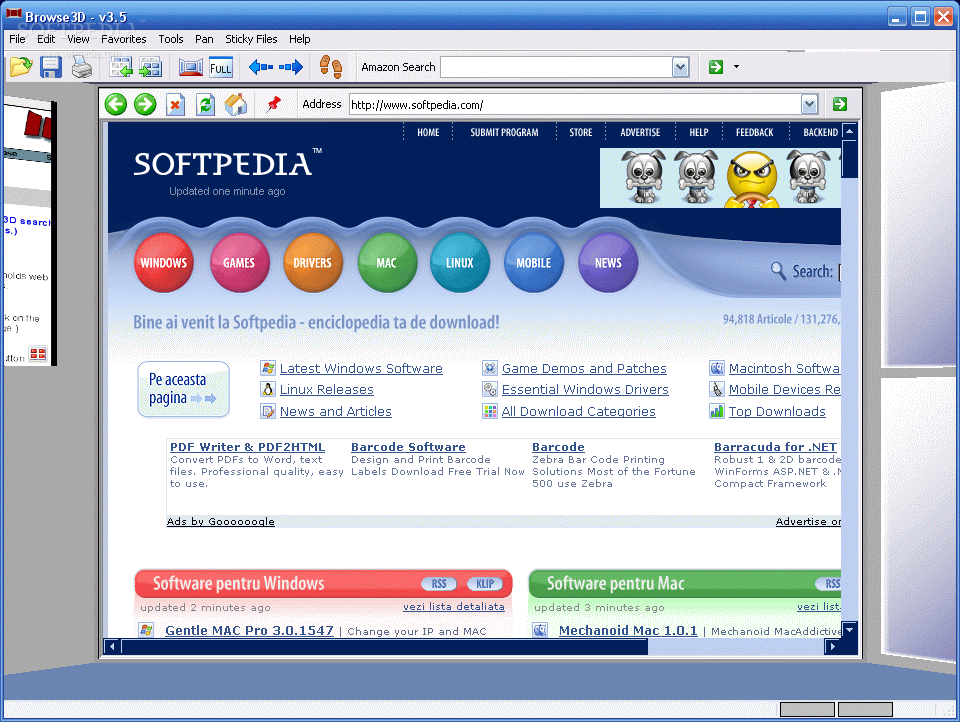Viewport: 960px width, 722px height.
Task: Open small dropdown arrow next to Amazon Go
Action: pyautogui.click(x=736, y=67)
